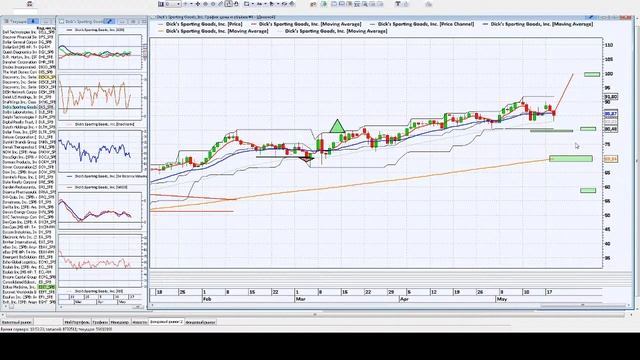This screenshot has height=360, width=640.
Task: Select Editas Medicine row
Action: pos(28,287)
